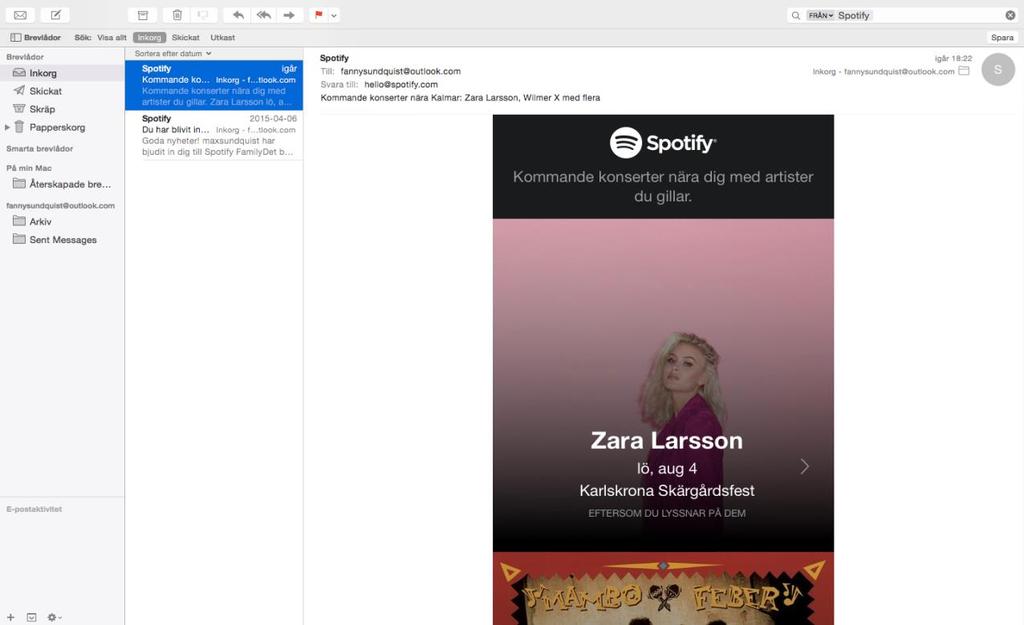Click sender name Spotify in header
This screenshot has height=625, width=1024.
(x=334, y=58)
